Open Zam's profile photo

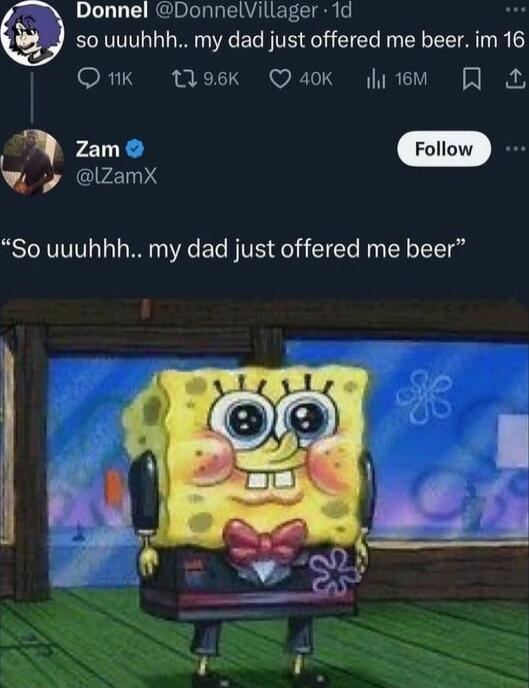(x=32, y=162)
